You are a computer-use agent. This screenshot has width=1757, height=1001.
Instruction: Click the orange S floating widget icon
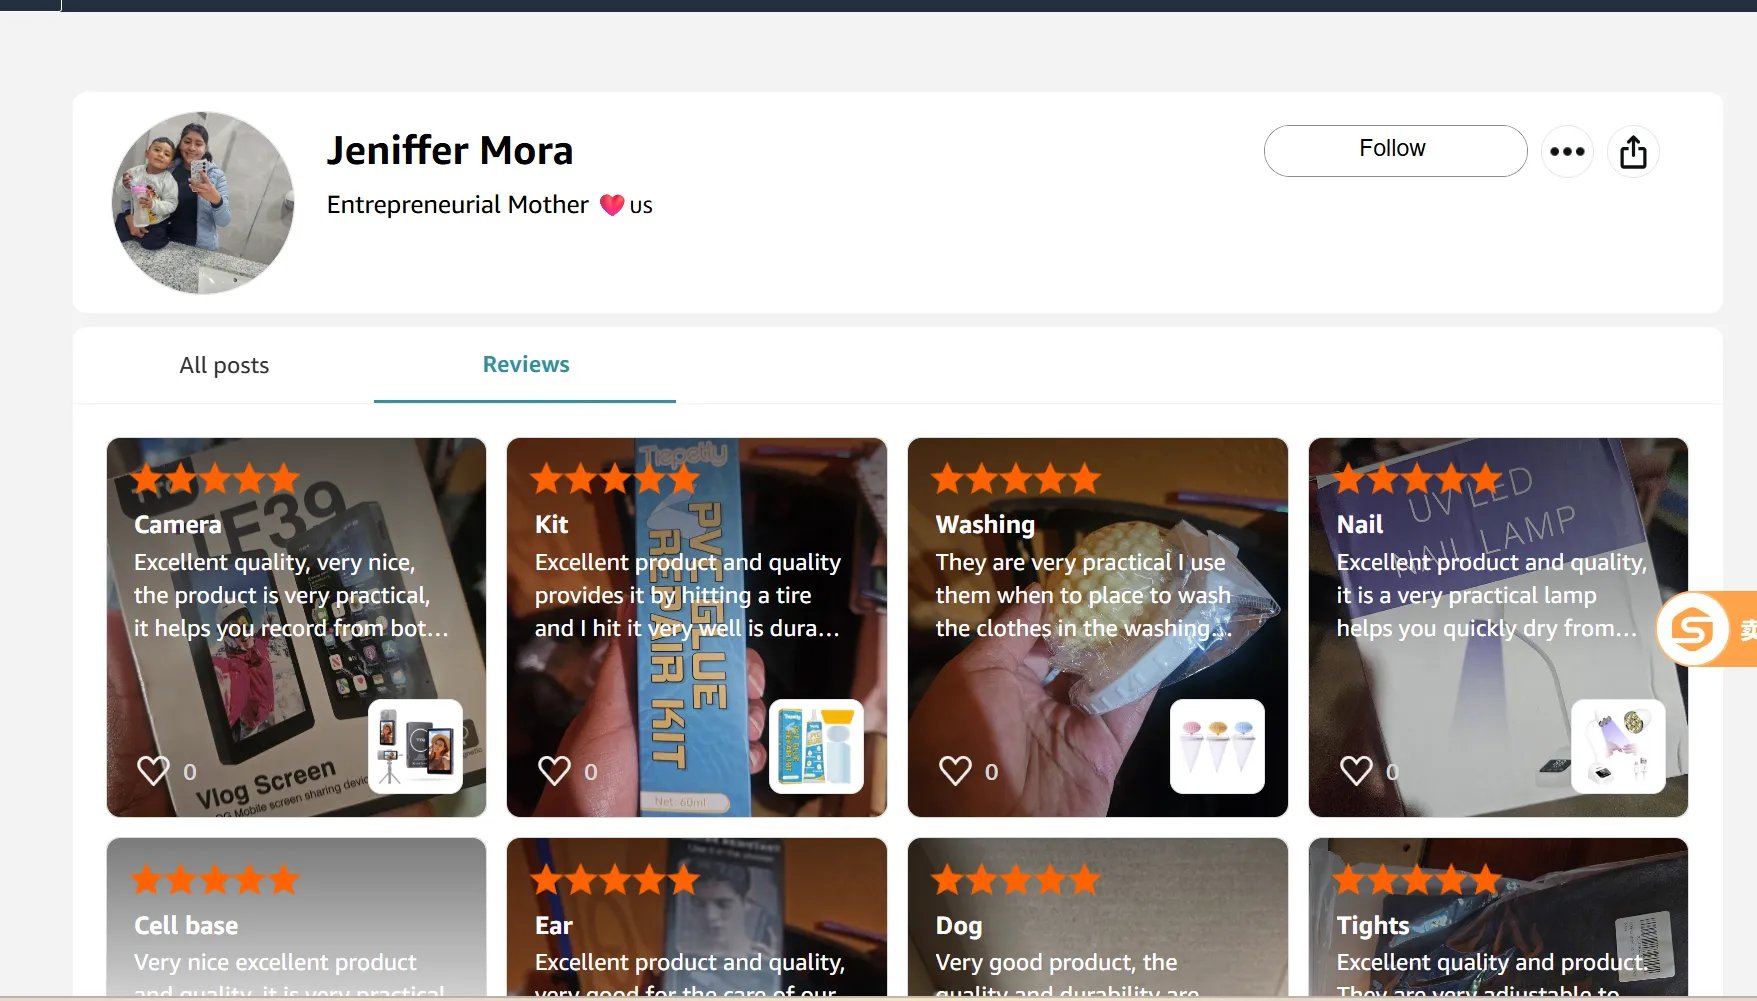coord(1693,629)
